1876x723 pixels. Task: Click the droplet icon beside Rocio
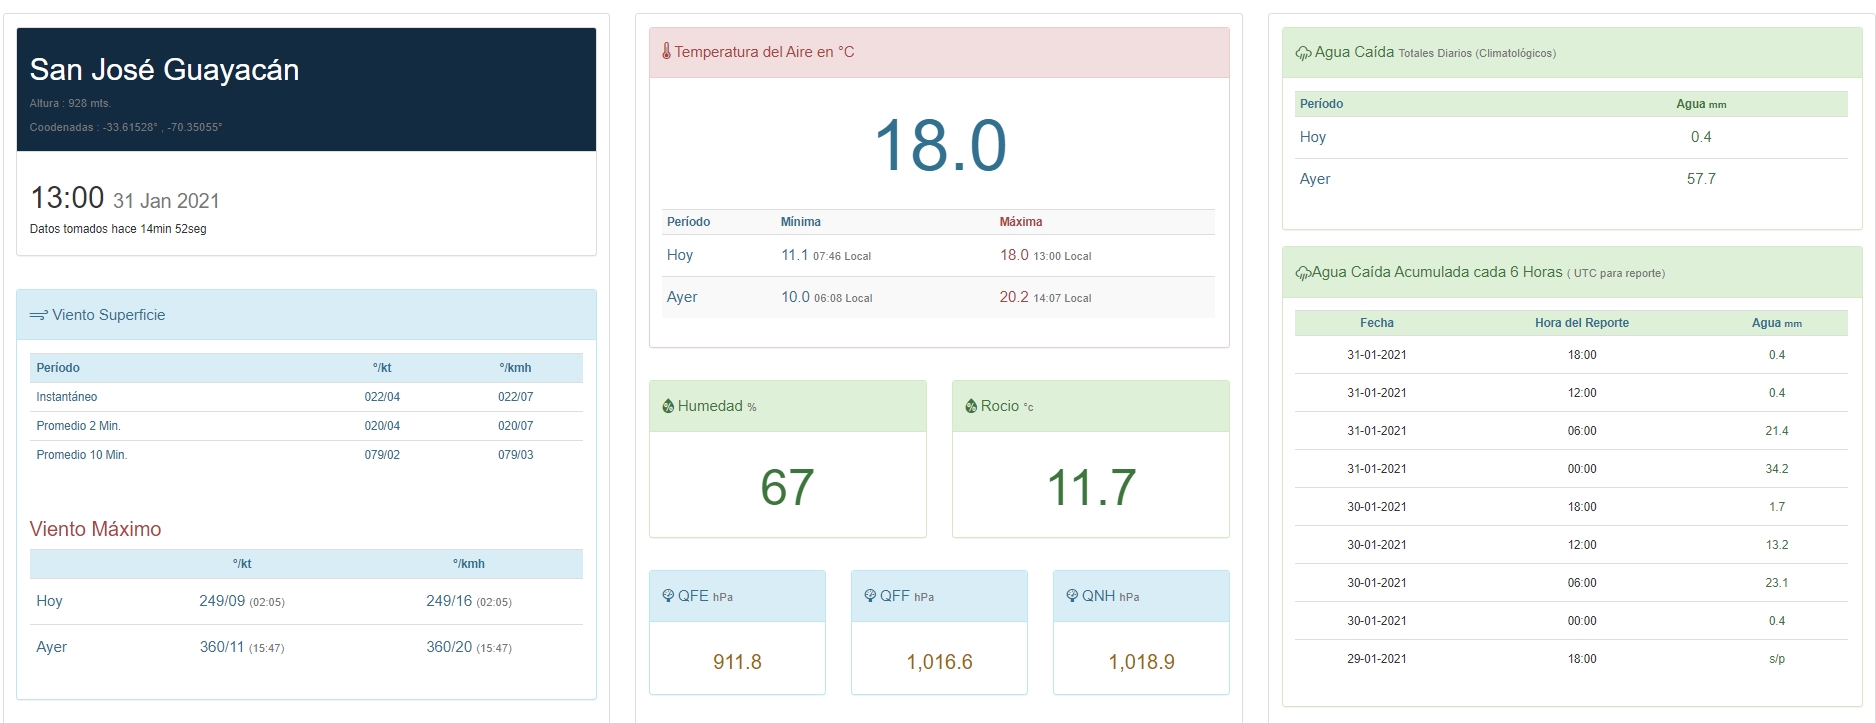pyautogui.click(x=971, y=406)
